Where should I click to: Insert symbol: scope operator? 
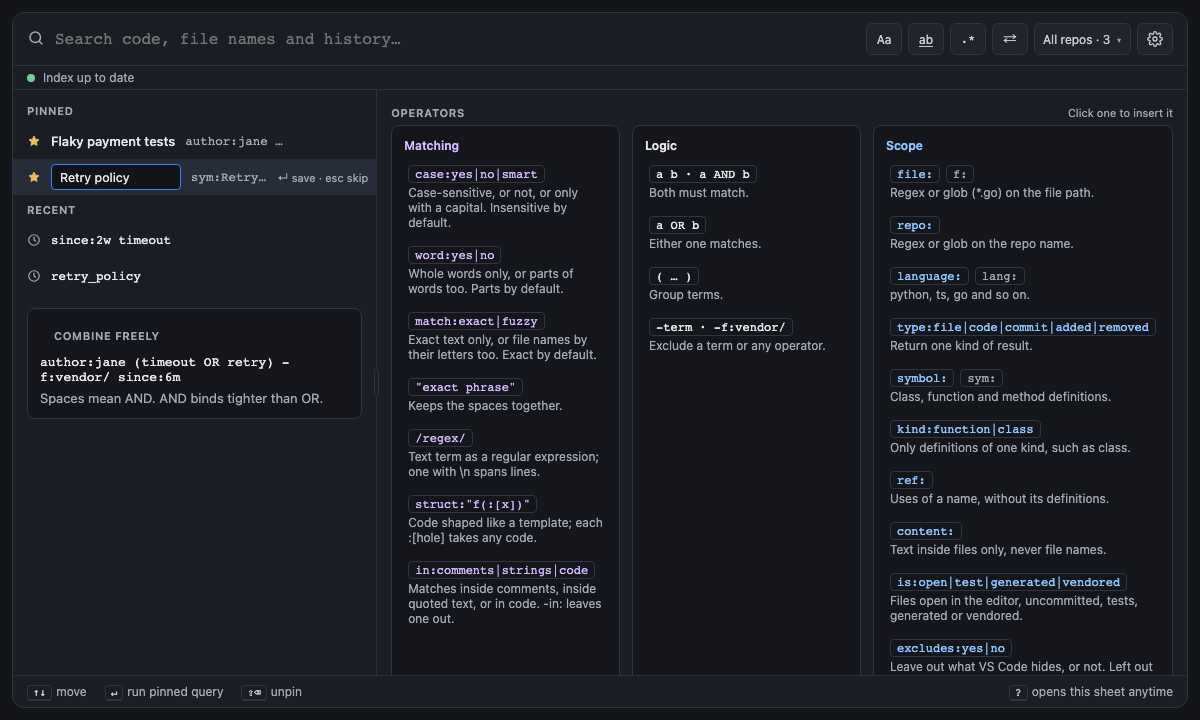[x=922, y=378]
